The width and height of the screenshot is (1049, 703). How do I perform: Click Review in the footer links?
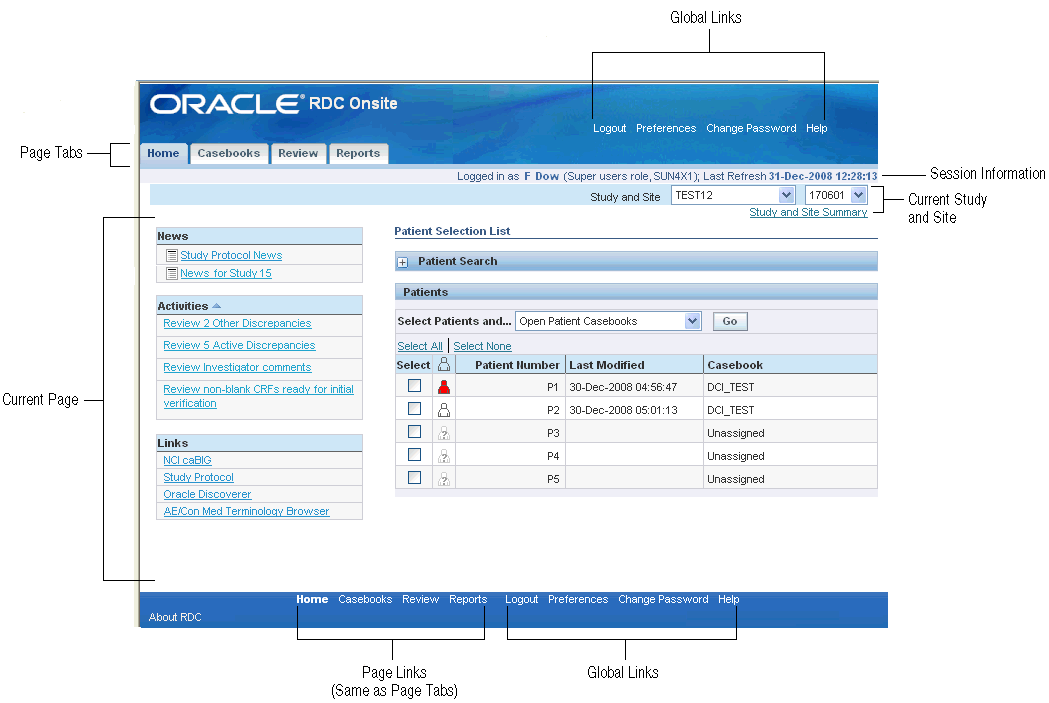[x=421, y=599]
